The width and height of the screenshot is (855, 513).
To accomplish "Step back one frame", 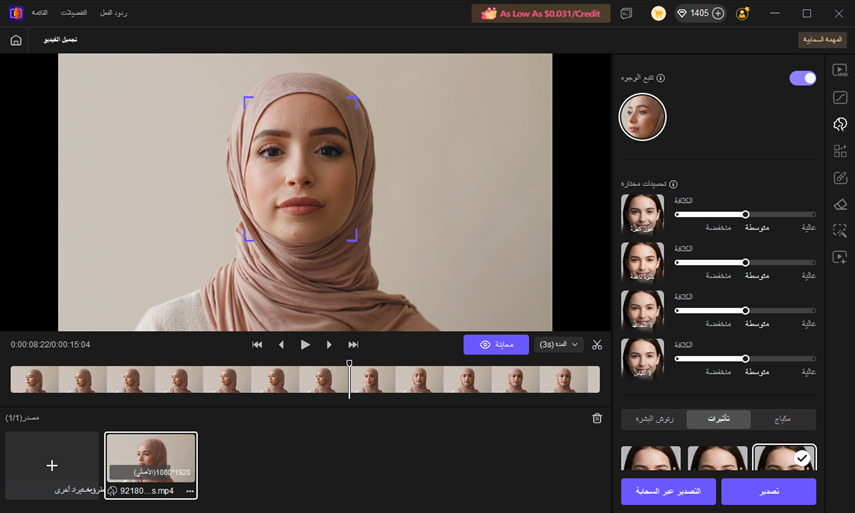I will pos(281,345).
